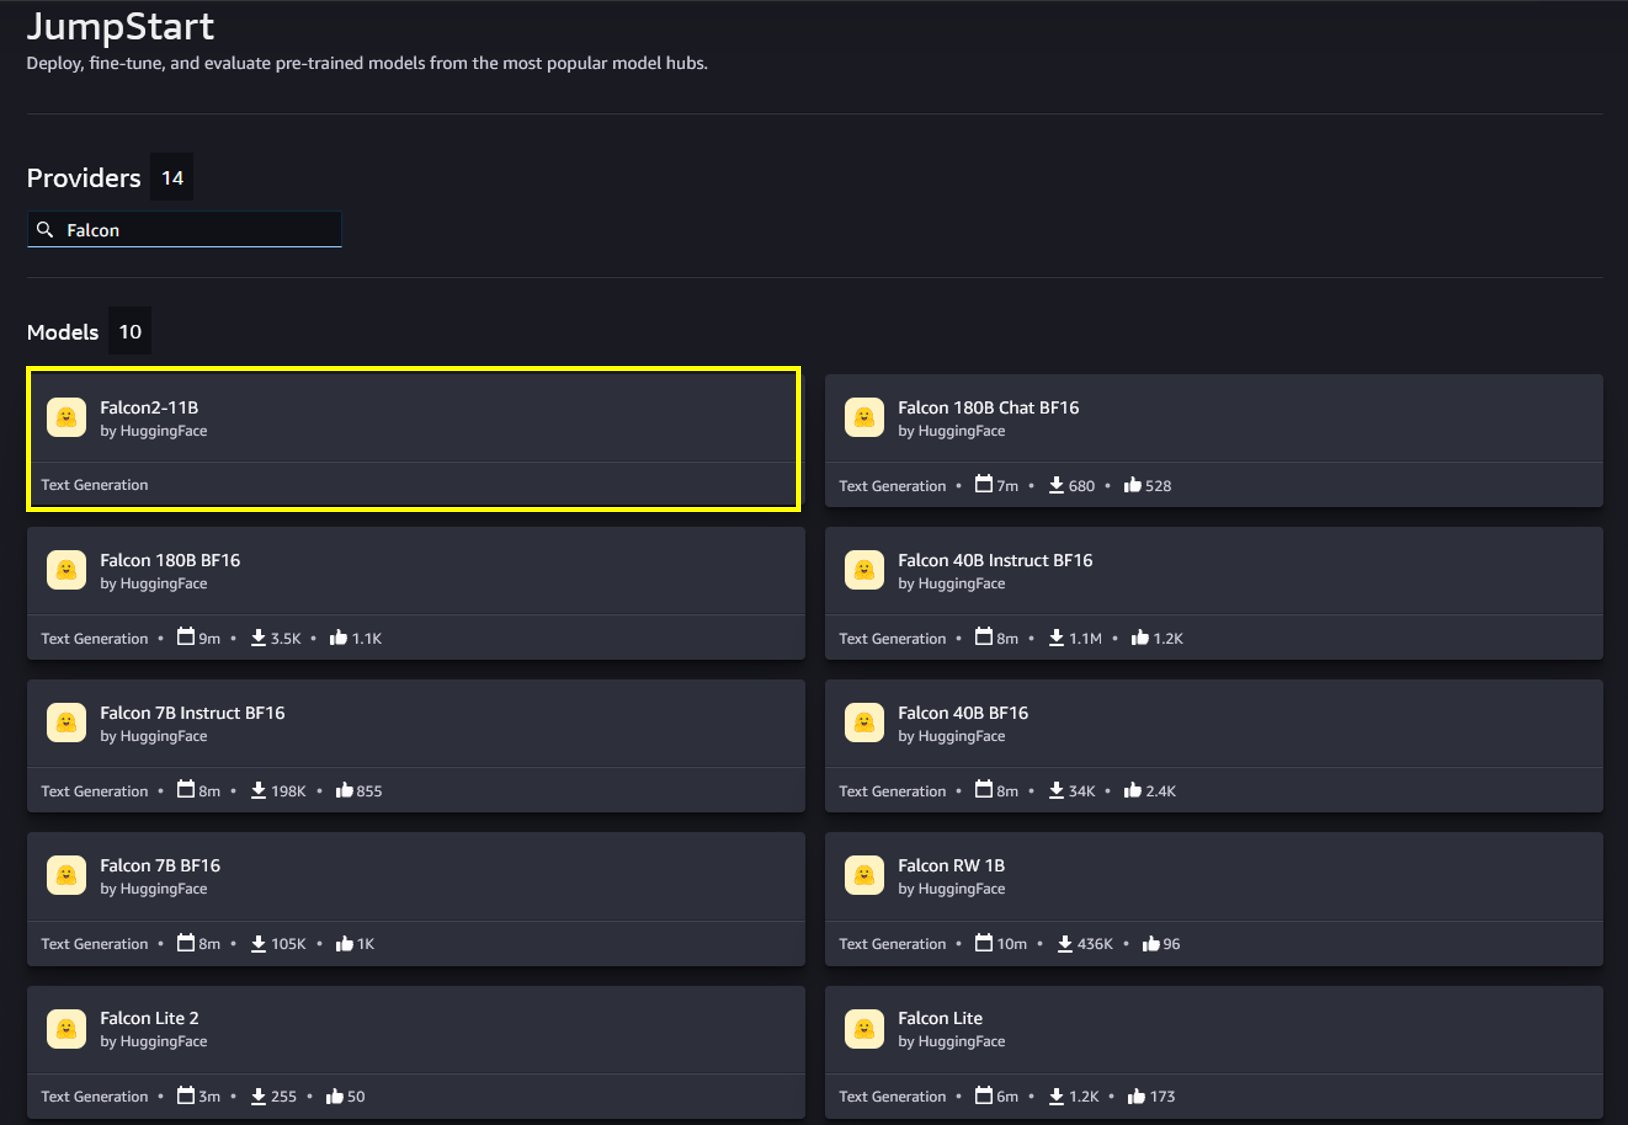Click the 436K downloads value

pyautogui.click(x=1095, y=944)
